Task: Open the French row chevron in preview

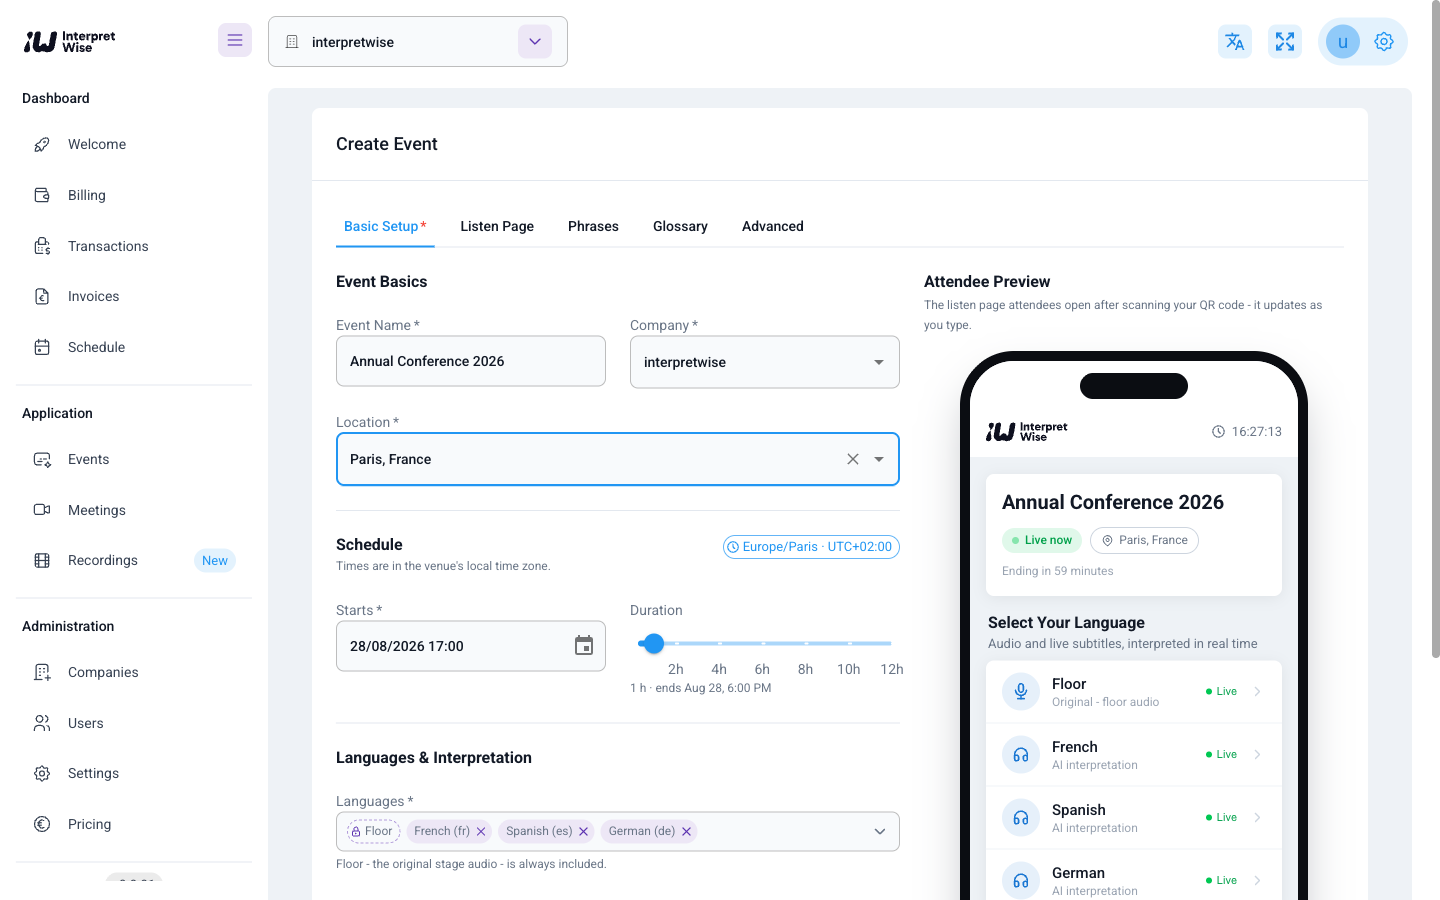Action: pos(1257,754)
